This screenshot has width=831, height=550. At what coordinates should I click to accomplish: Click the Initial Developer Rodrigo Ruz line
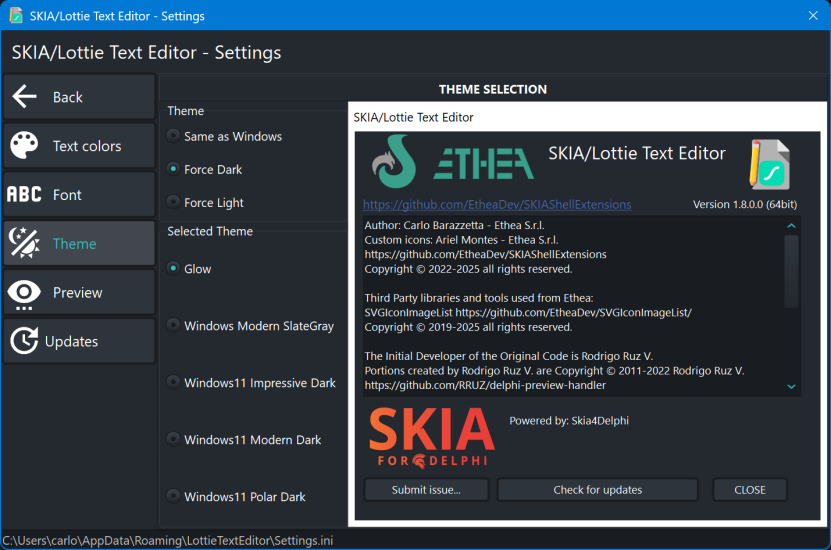tap(508, 356)
